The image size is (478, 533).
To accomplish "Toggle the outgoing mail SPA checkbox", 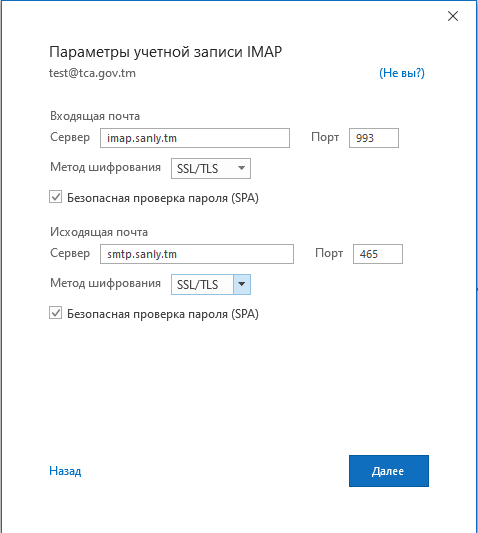I will pyautogui.click(x=55, y=313).
